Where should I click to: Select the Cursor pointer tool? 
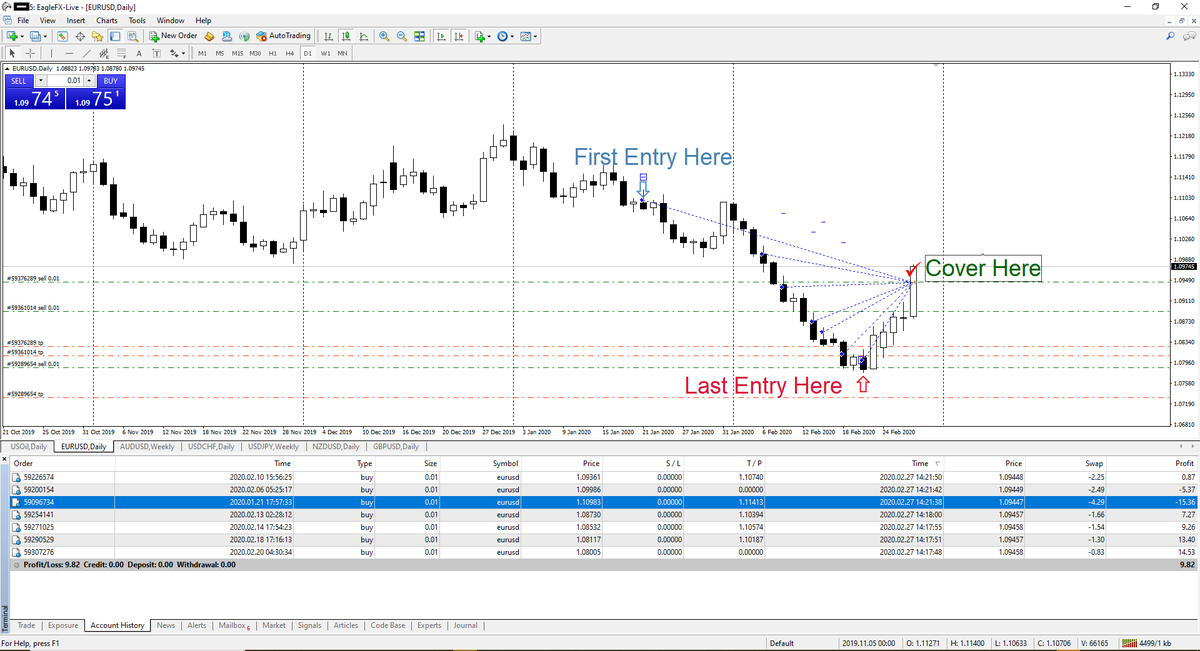[x=12, y=53]
